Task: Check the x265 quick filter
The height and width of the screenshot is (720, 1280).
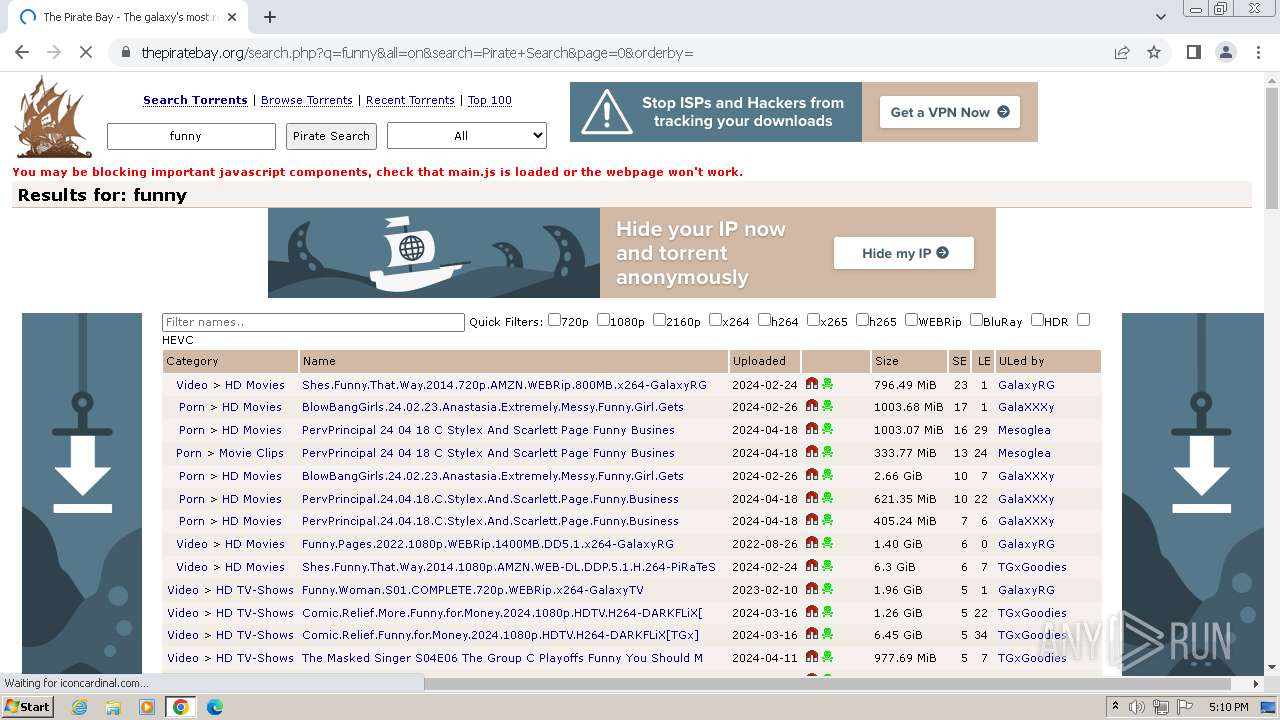Action: [x=813, y=320]
